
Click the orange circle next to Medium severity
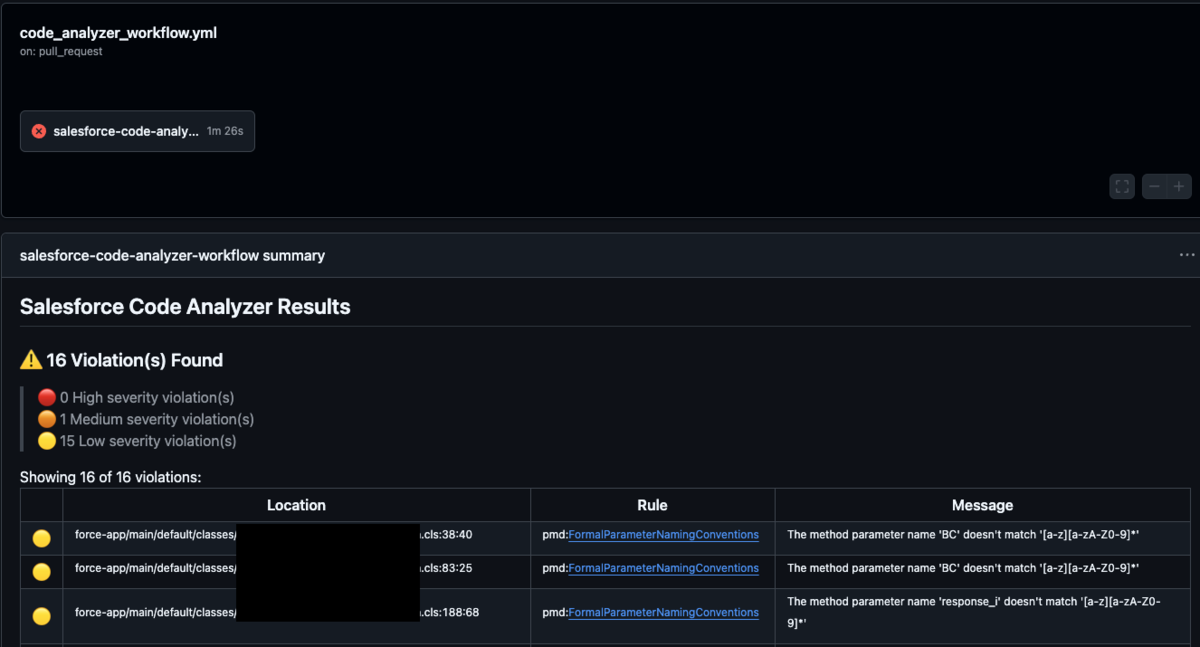(46, 419)
